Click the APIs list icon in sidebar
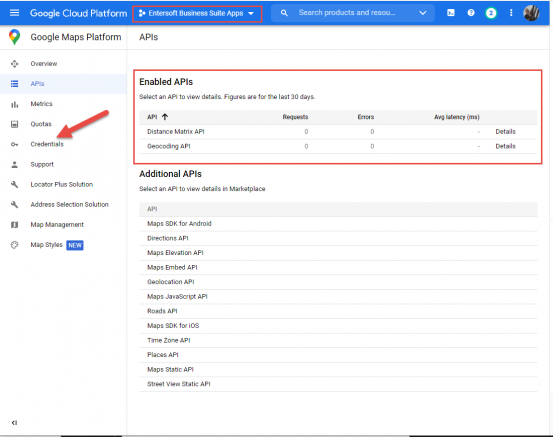 [x=14, y=84]
